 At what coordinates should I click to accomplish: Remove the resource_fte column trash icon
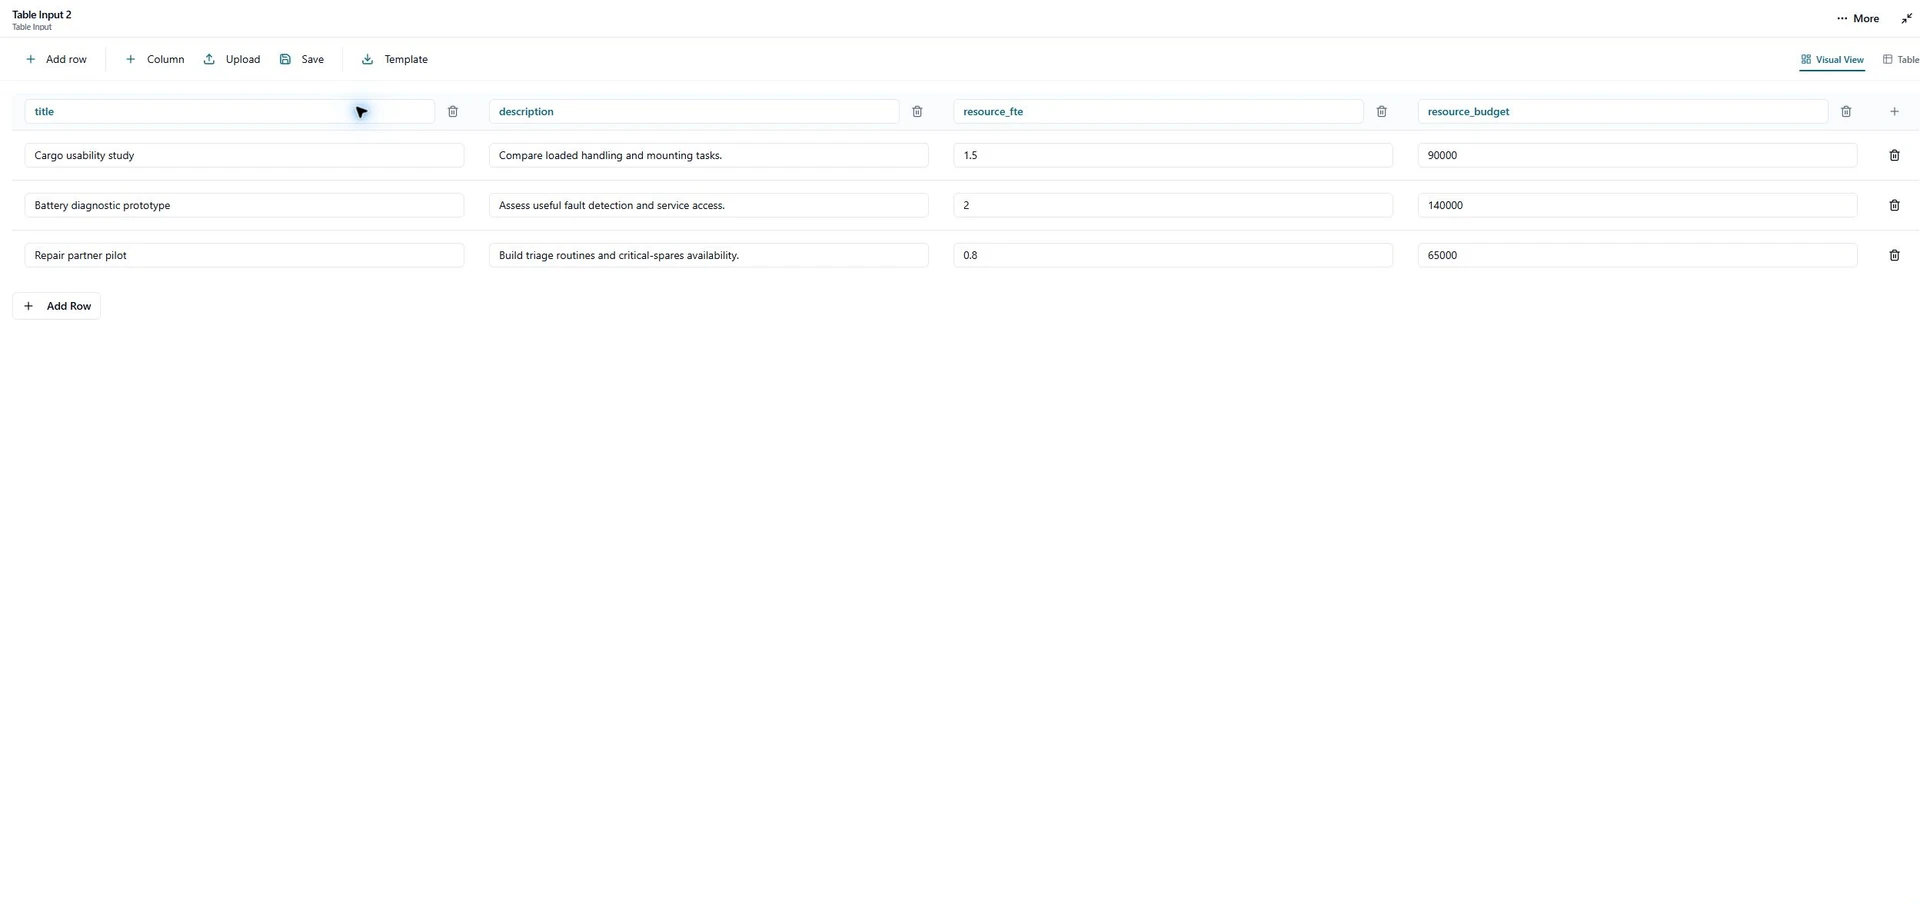[1381, 112]
